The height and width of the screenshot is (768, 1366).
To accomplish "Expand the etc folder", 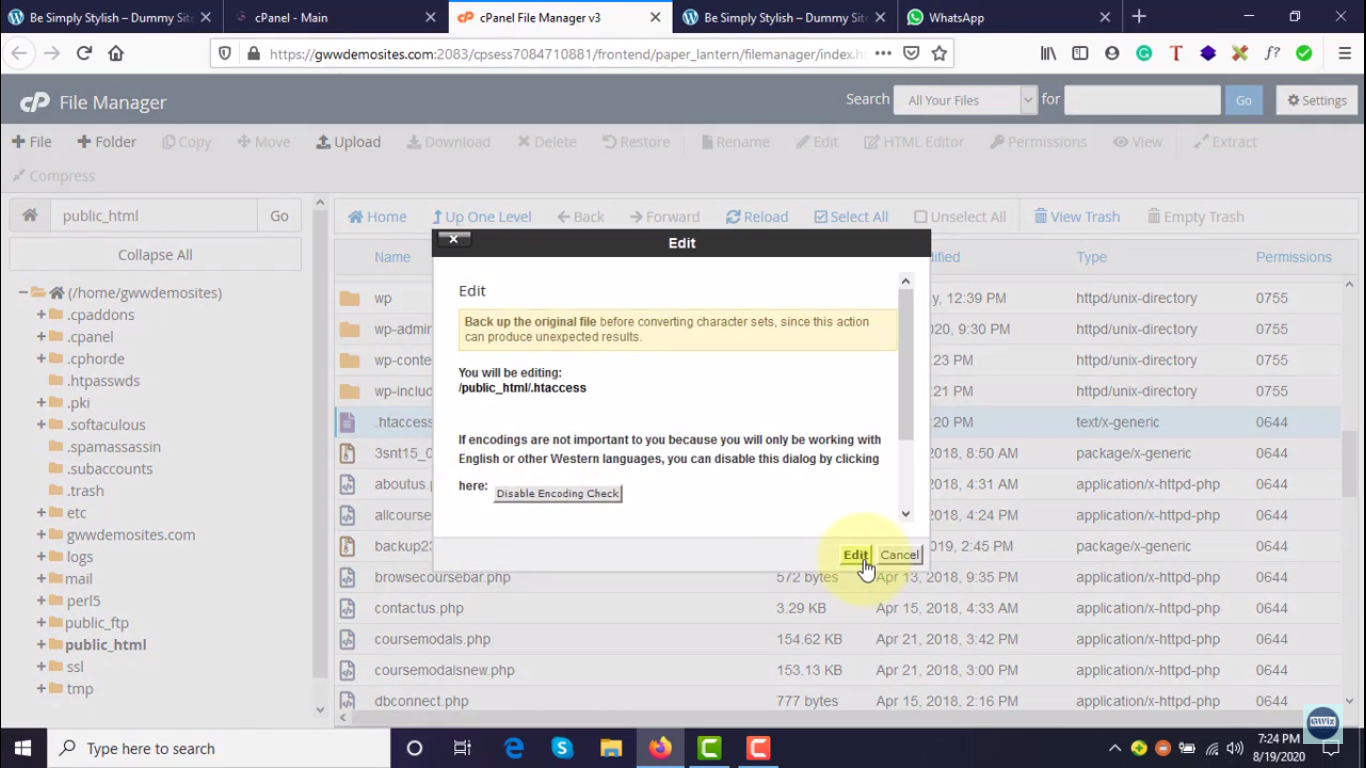I will [41, 513].
